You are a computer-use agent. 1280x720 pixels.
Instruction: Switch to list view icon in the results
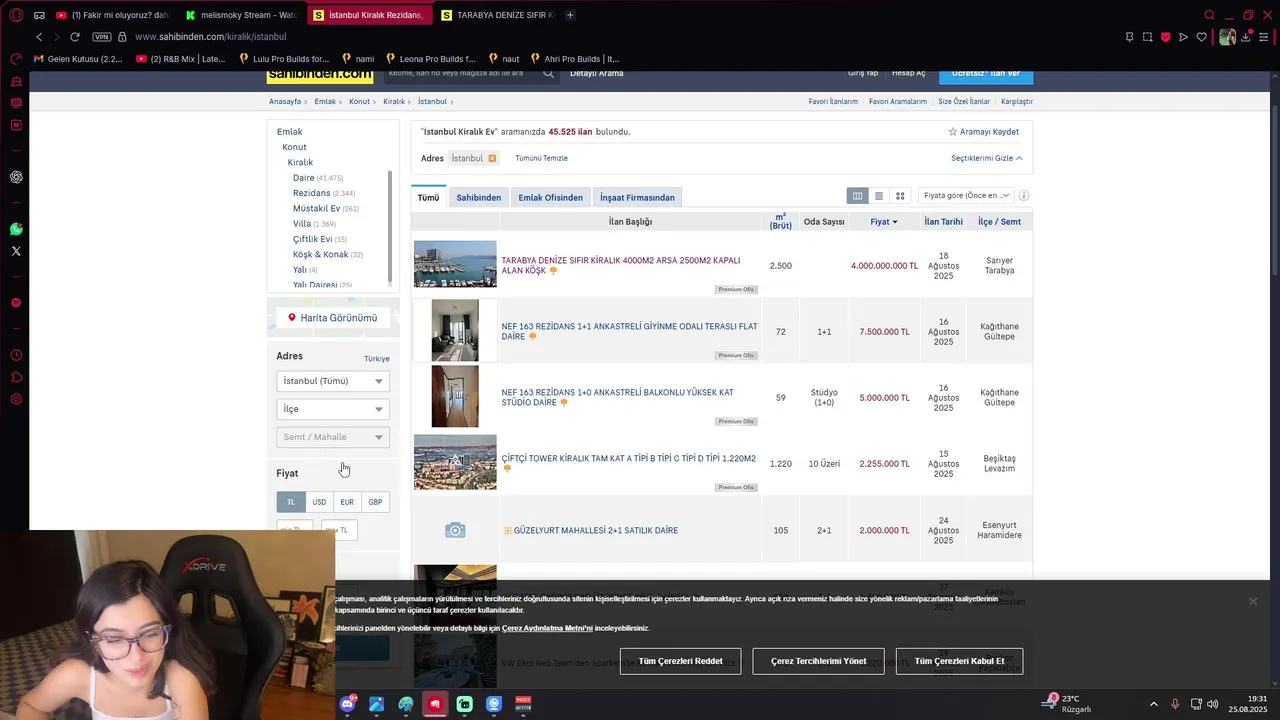(879, 196)
